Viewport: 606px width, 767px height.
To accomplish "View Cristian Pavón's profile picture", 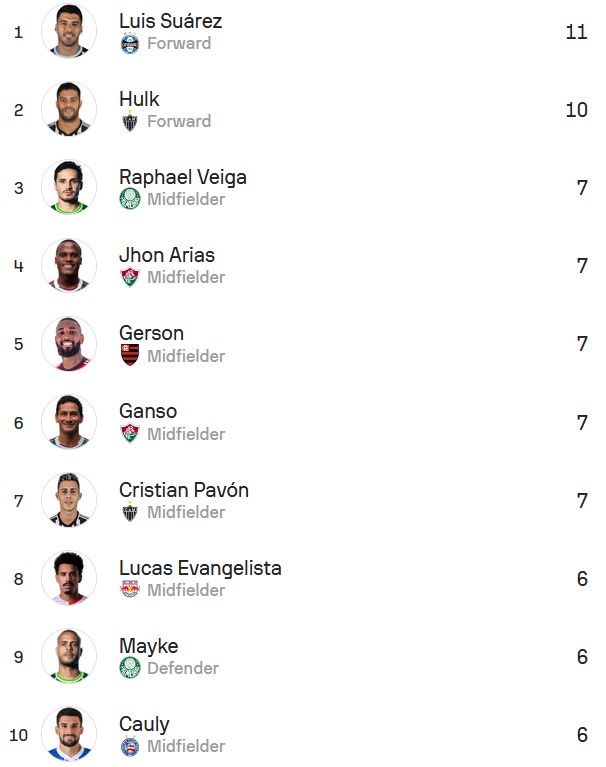I will coord(69,500).
